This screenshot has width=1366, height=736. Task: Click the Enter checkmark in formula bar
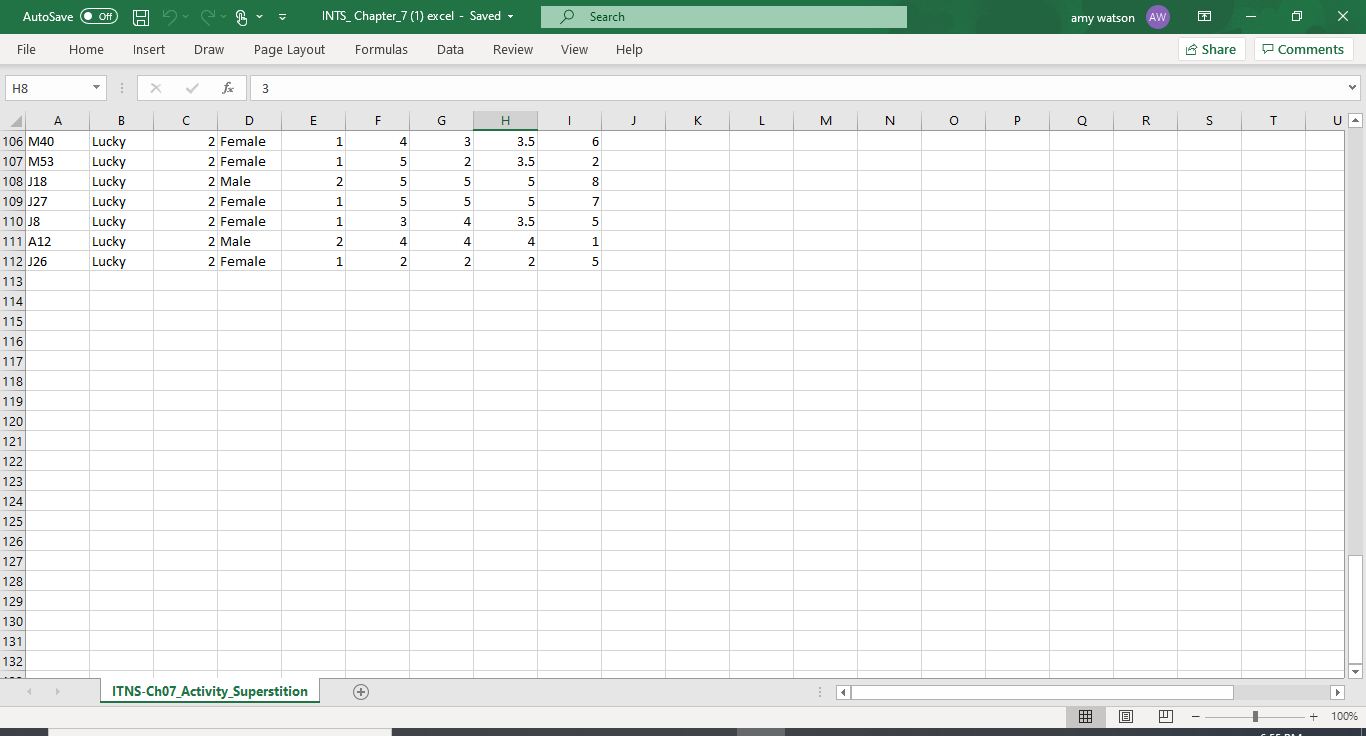(191, 88)
